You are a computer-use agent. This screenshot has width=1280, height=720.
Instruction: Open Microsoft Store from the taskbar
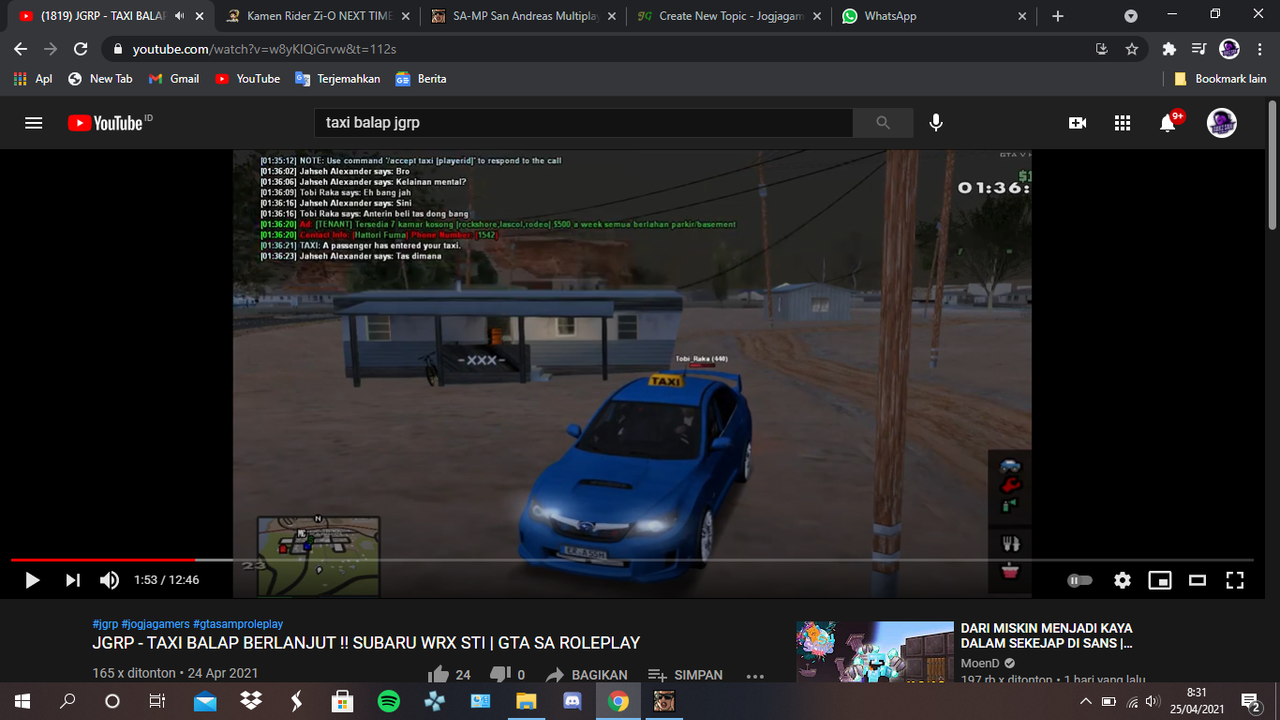coord(343,701)
